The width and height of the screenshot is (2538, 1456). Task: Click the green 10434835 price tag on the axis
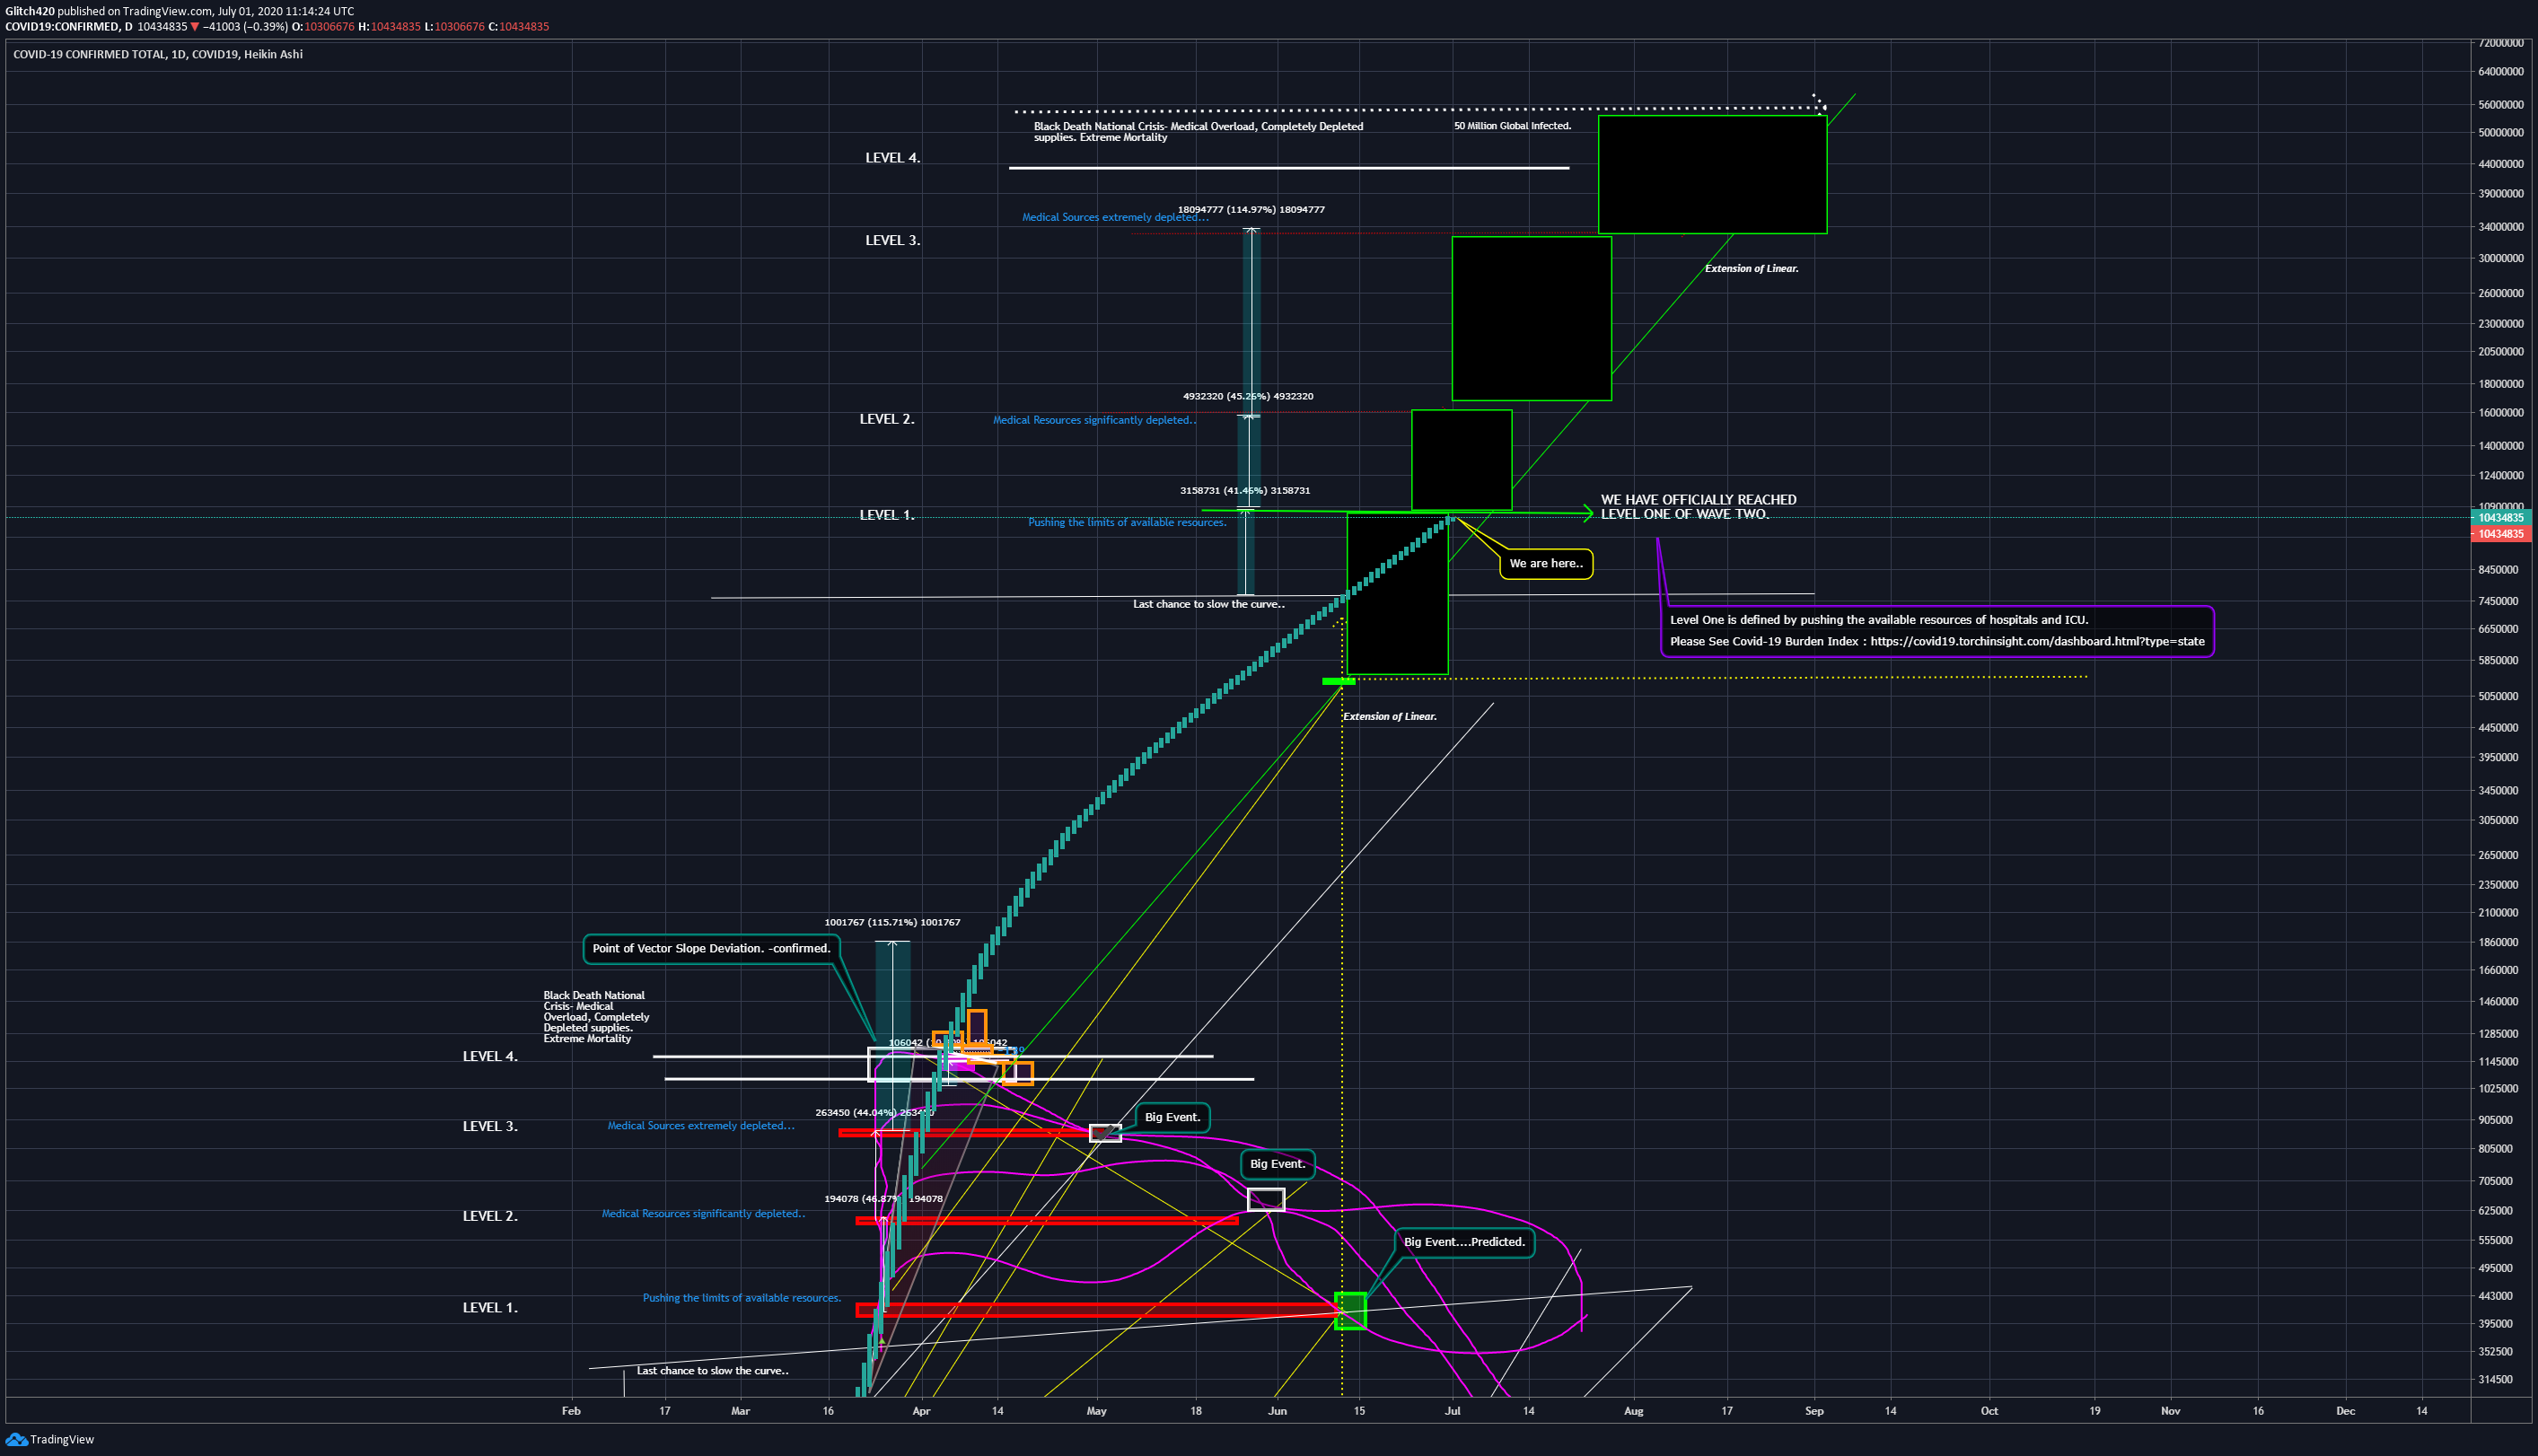point(2500,518)
